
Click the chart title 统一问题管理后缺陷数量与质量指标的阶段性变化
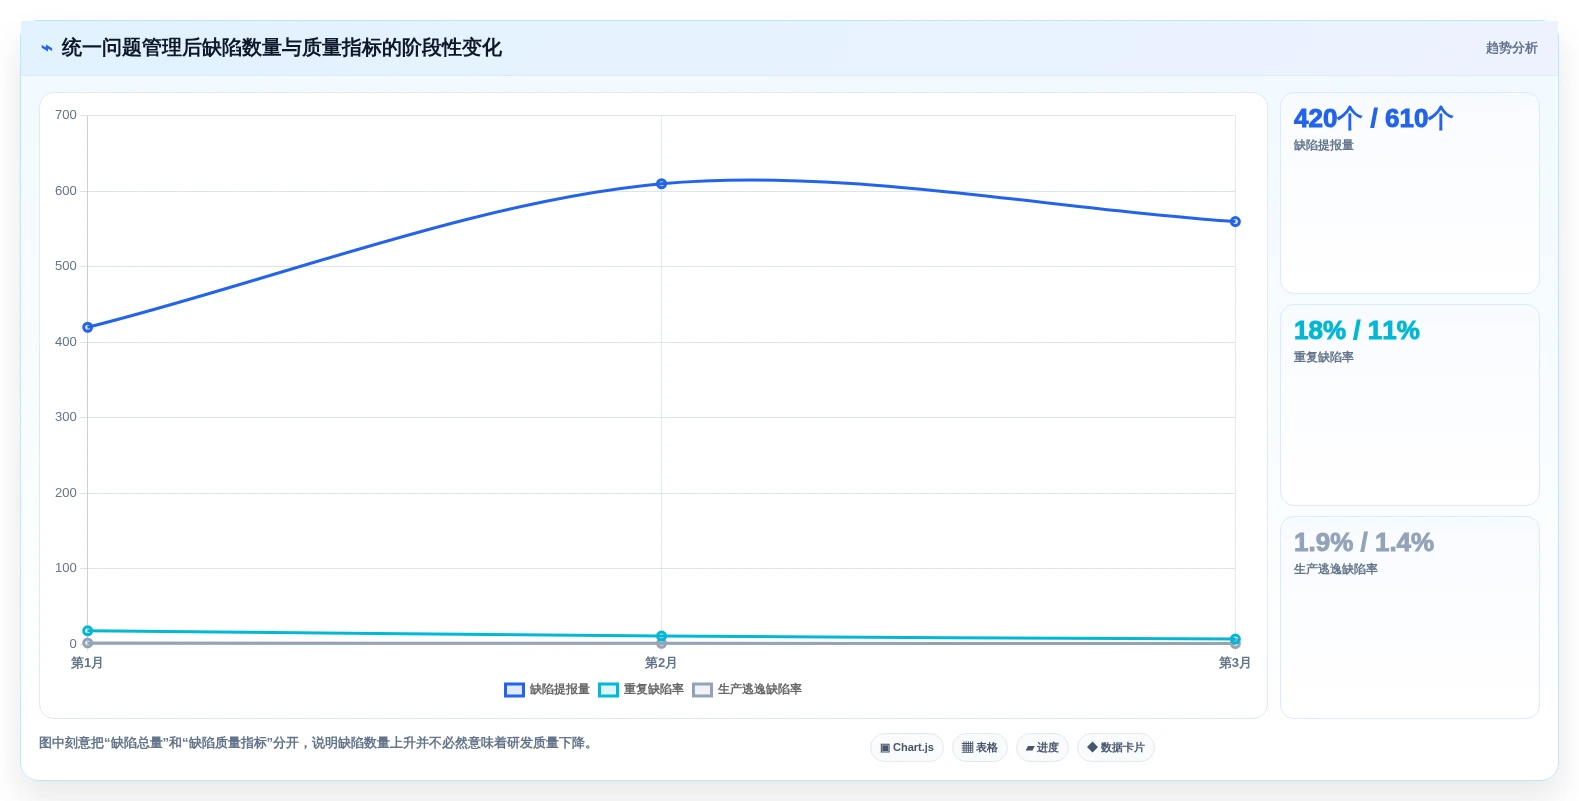282,48
